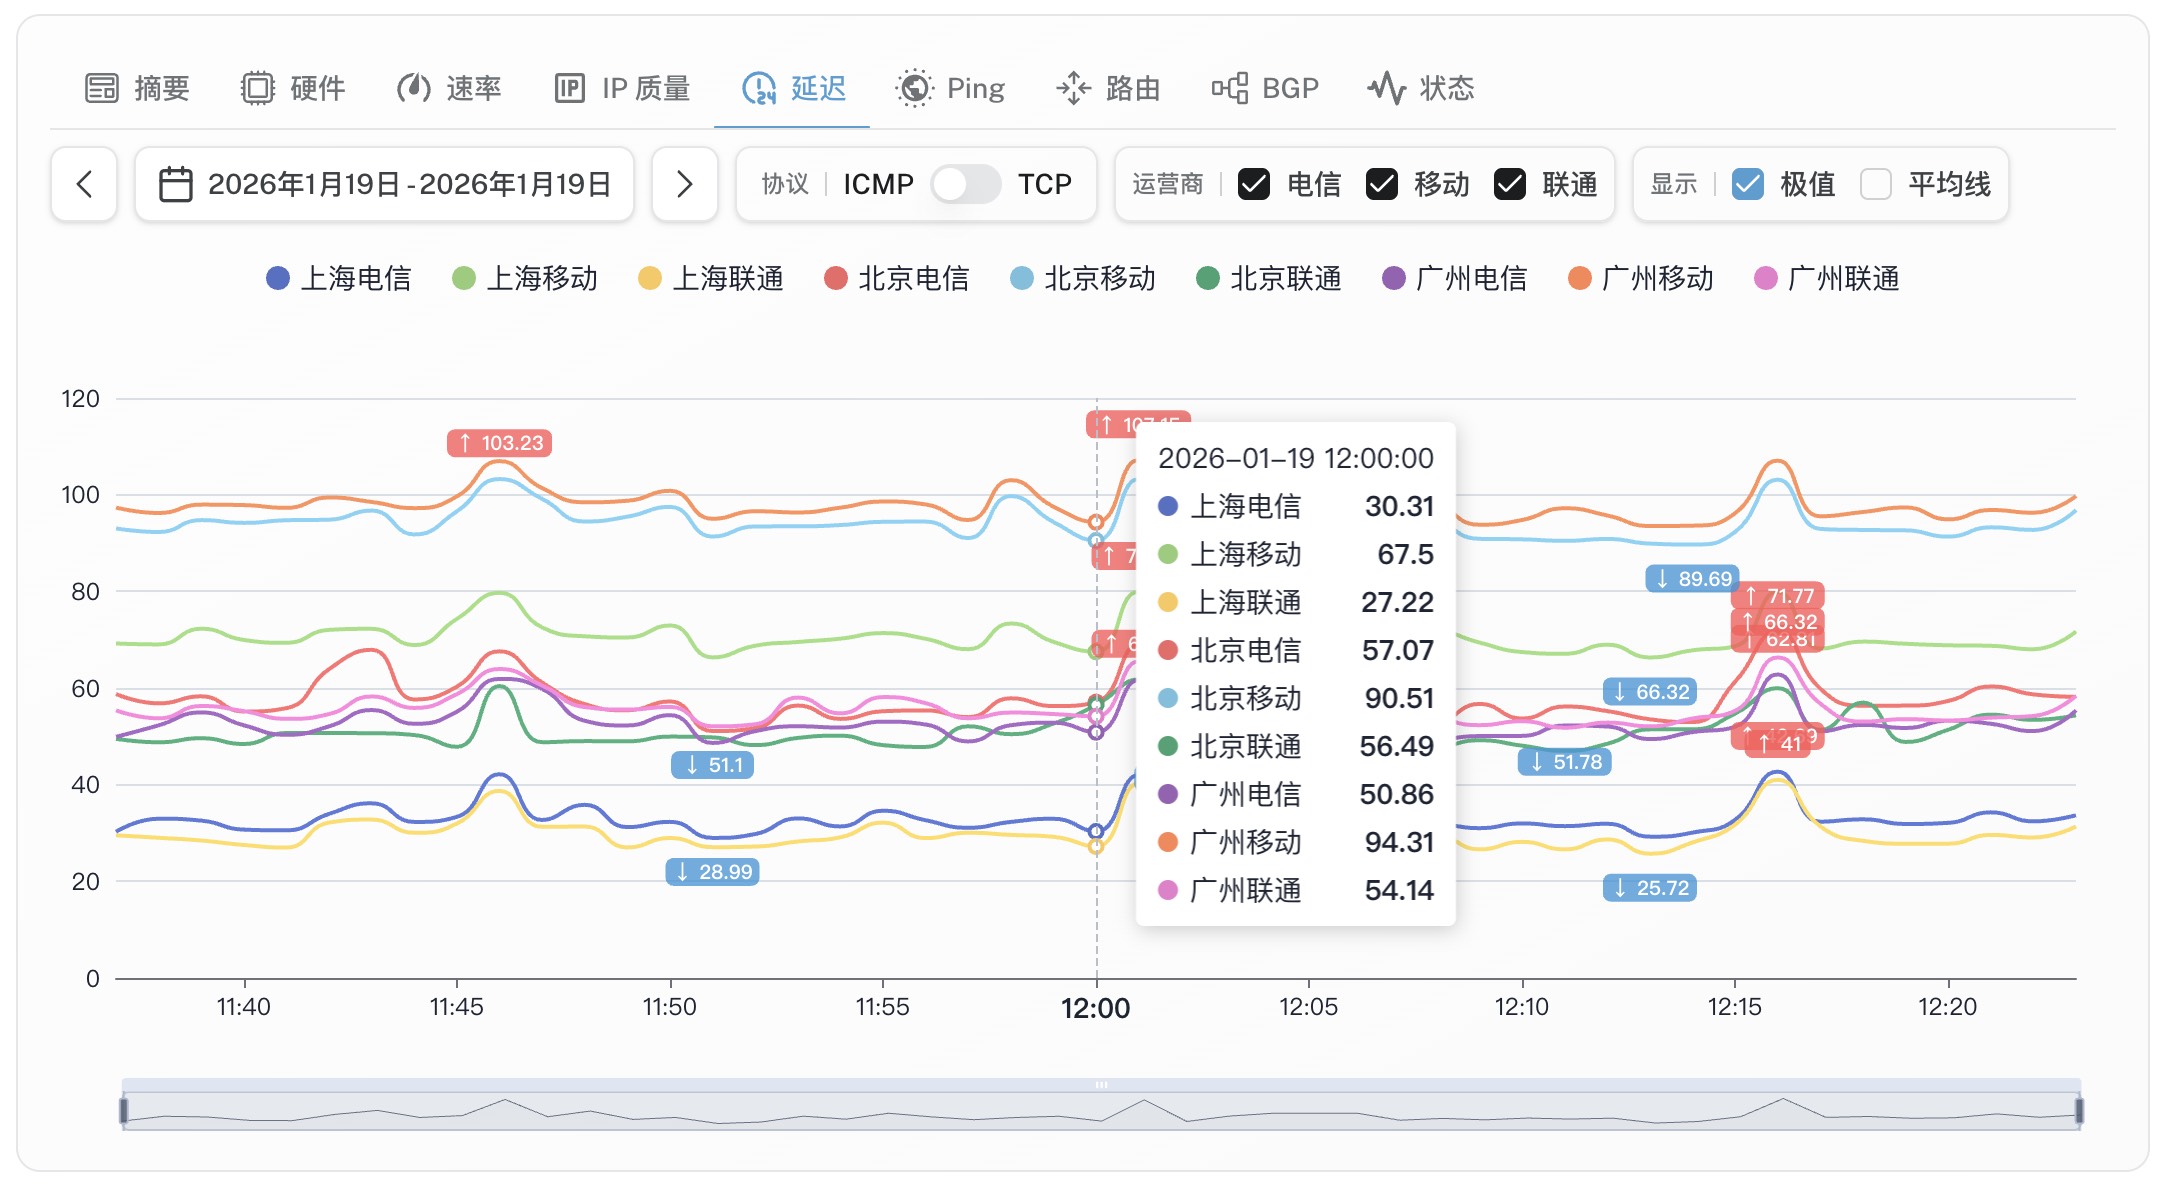Screen dimensions: 2164x1198
Task: Click the Ping globe icon
Action: 914,88
